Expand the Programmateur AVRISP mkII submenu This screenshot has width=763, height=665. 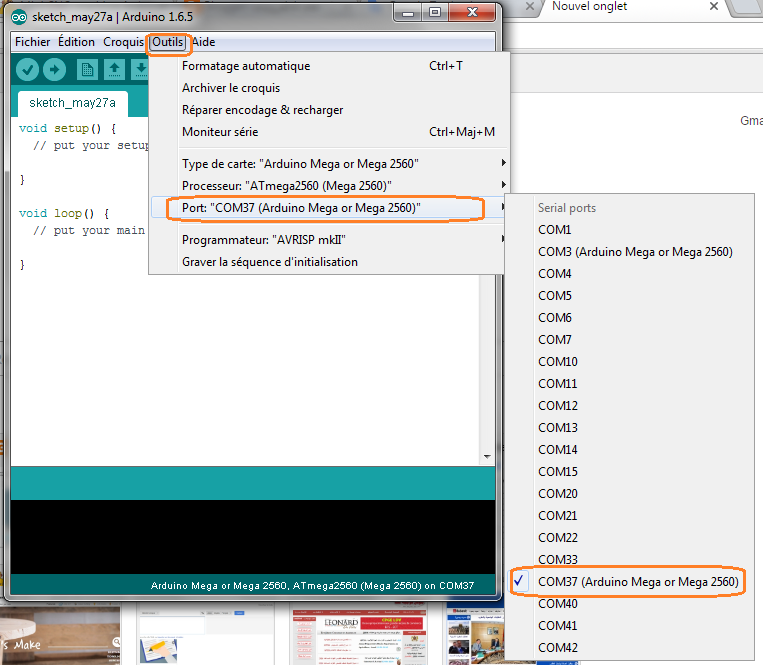pos(329,240)
